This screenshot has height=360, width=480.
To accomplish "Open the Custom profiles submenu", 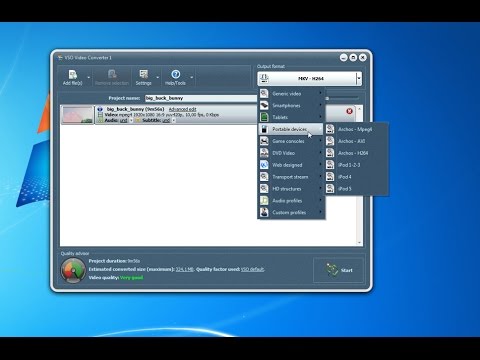I will tap(291, 213).
